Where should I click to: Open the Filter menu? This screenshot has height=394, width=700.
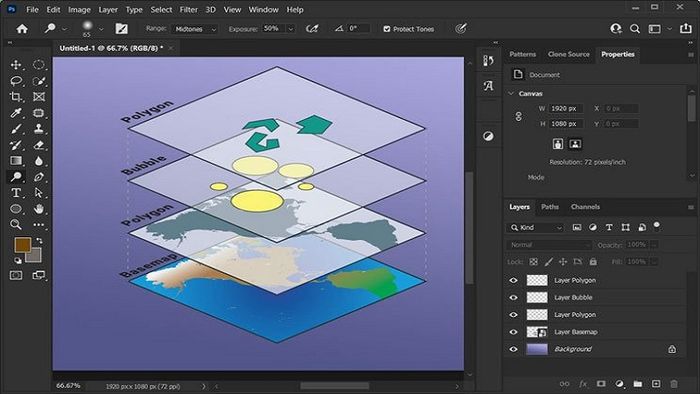pyautogui.click(x=188, y=9)
